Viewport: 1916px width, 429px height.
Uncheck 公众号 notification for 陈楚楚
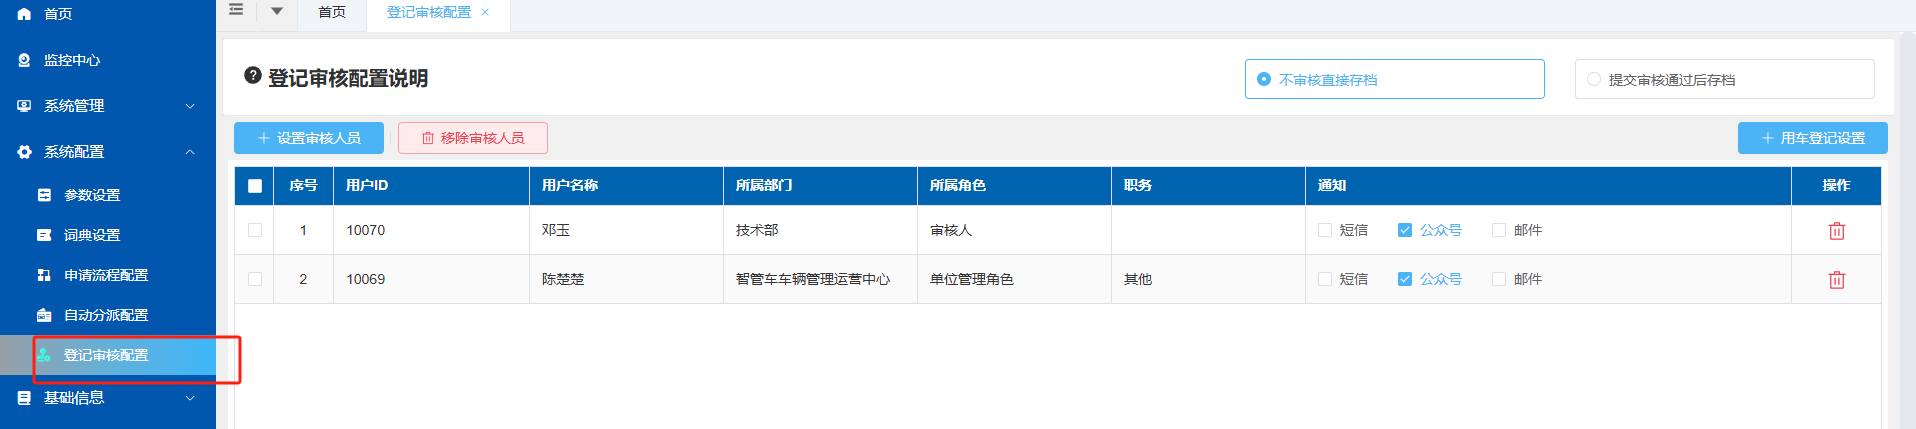[1405, 279]
